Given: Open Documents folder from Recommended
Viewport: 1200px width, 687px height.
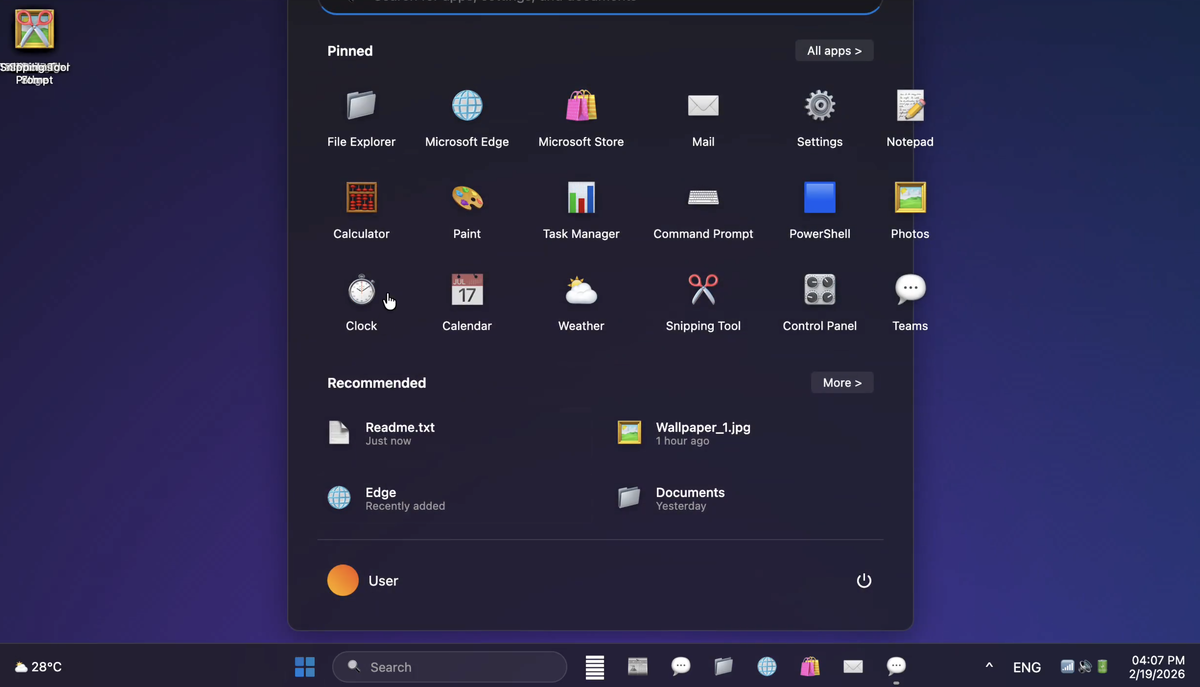Looking at the screenshot, I should [747, 498].
